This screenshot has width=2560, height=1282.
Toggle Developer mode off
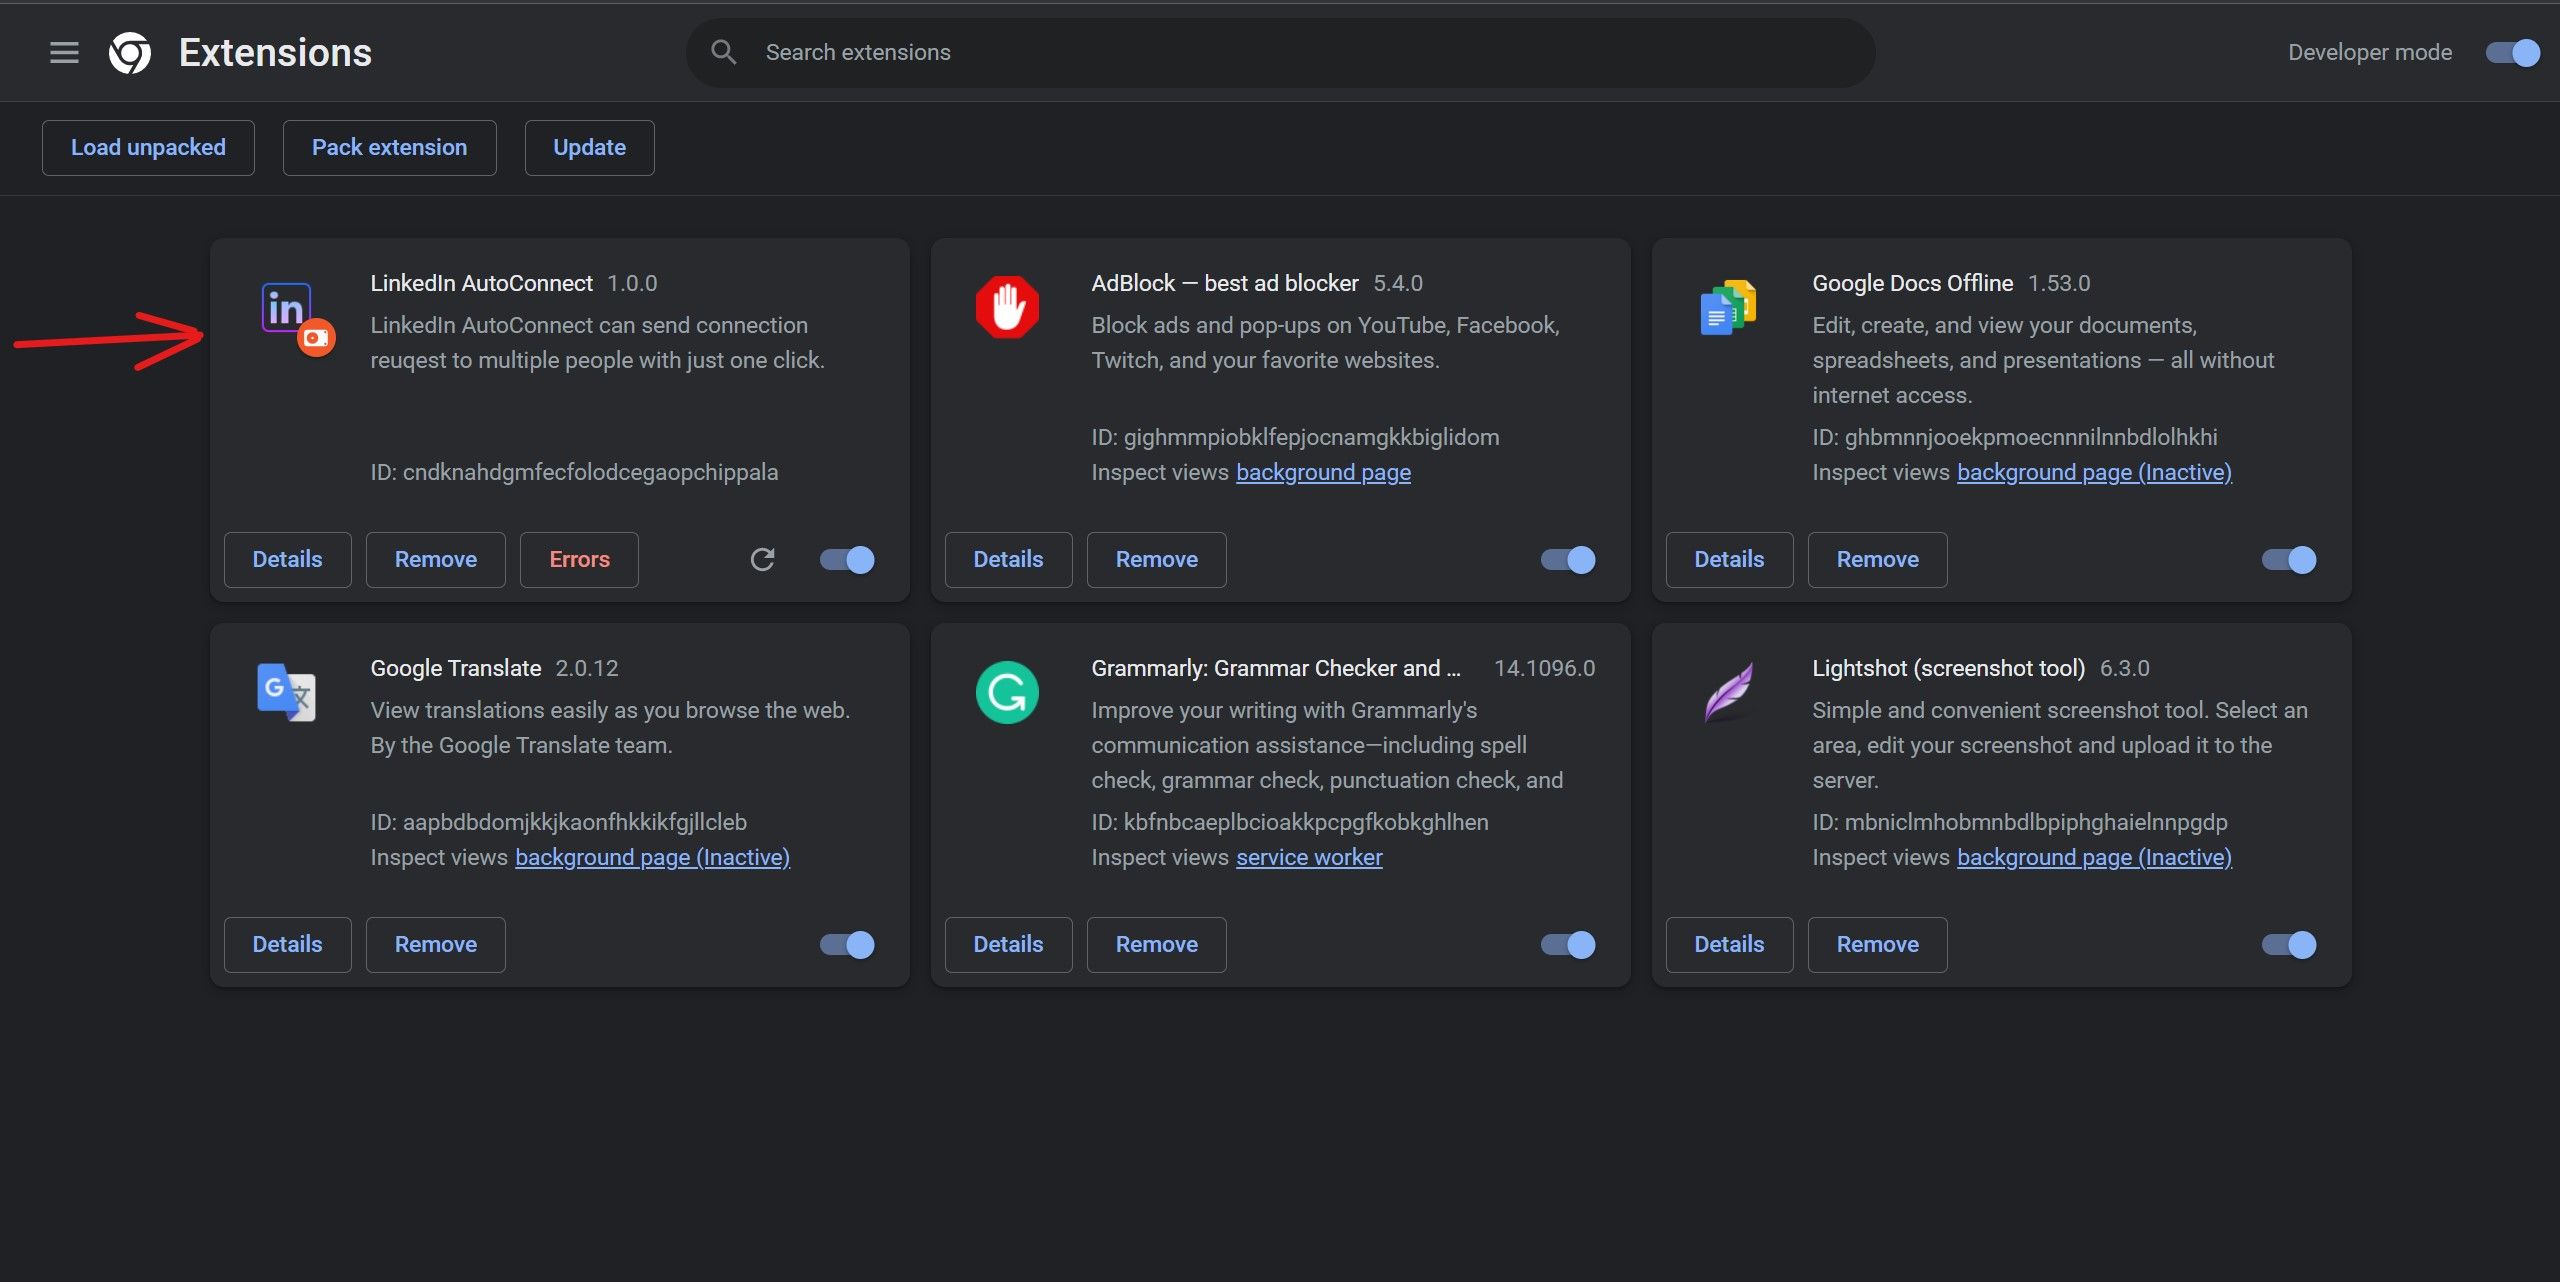coord(2511,52)
